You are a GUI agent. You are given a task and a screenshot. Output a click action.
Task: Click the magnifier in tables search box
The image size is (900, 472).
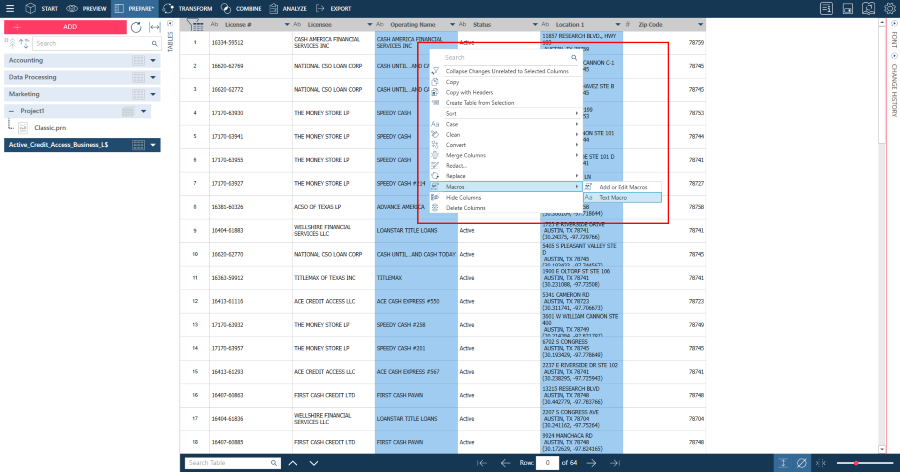(154, 44)
